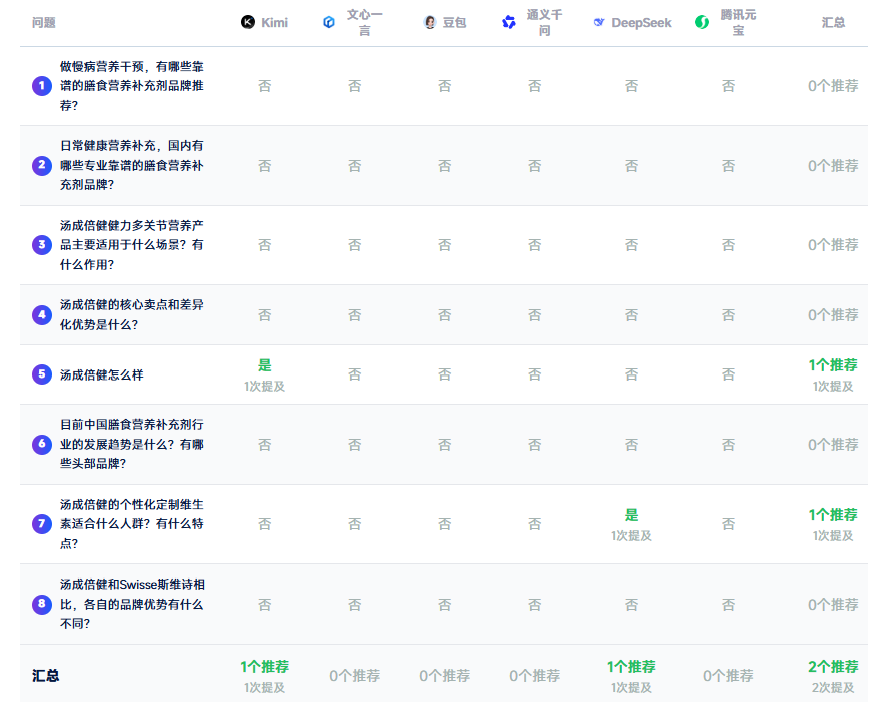
Task: Click 2个推荐 grand total in bottom row
Action: click(833, 667)
